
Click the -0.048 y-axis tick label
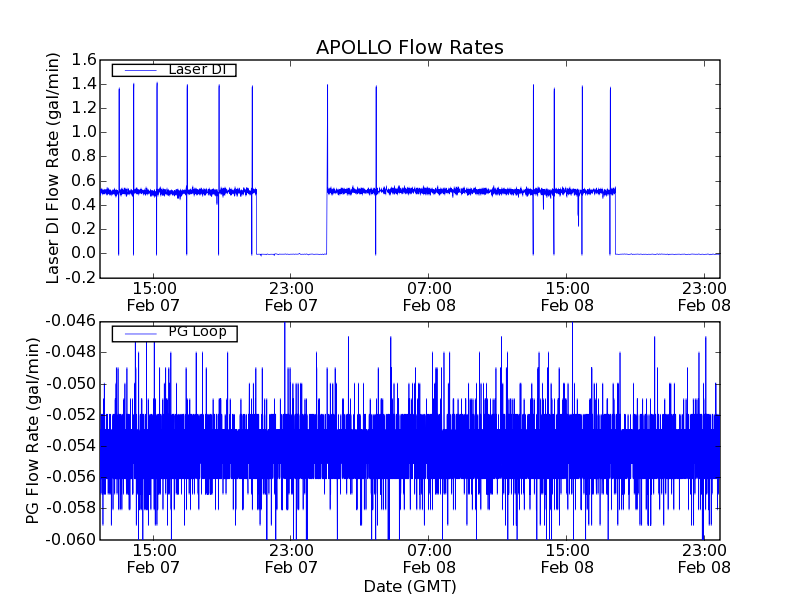[71, 352]
